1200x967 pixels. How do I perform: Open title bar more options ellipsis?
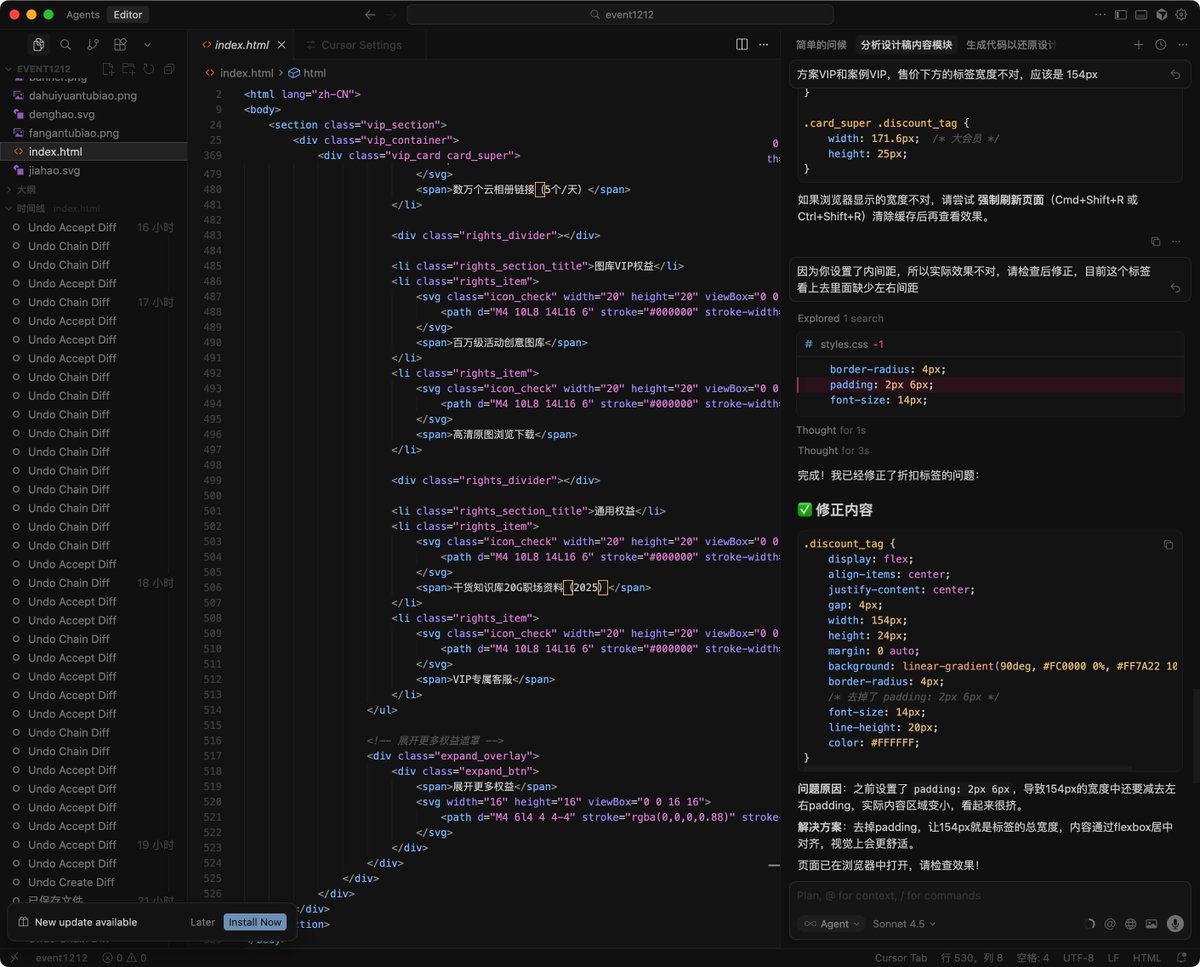(x=1099, y=15)
